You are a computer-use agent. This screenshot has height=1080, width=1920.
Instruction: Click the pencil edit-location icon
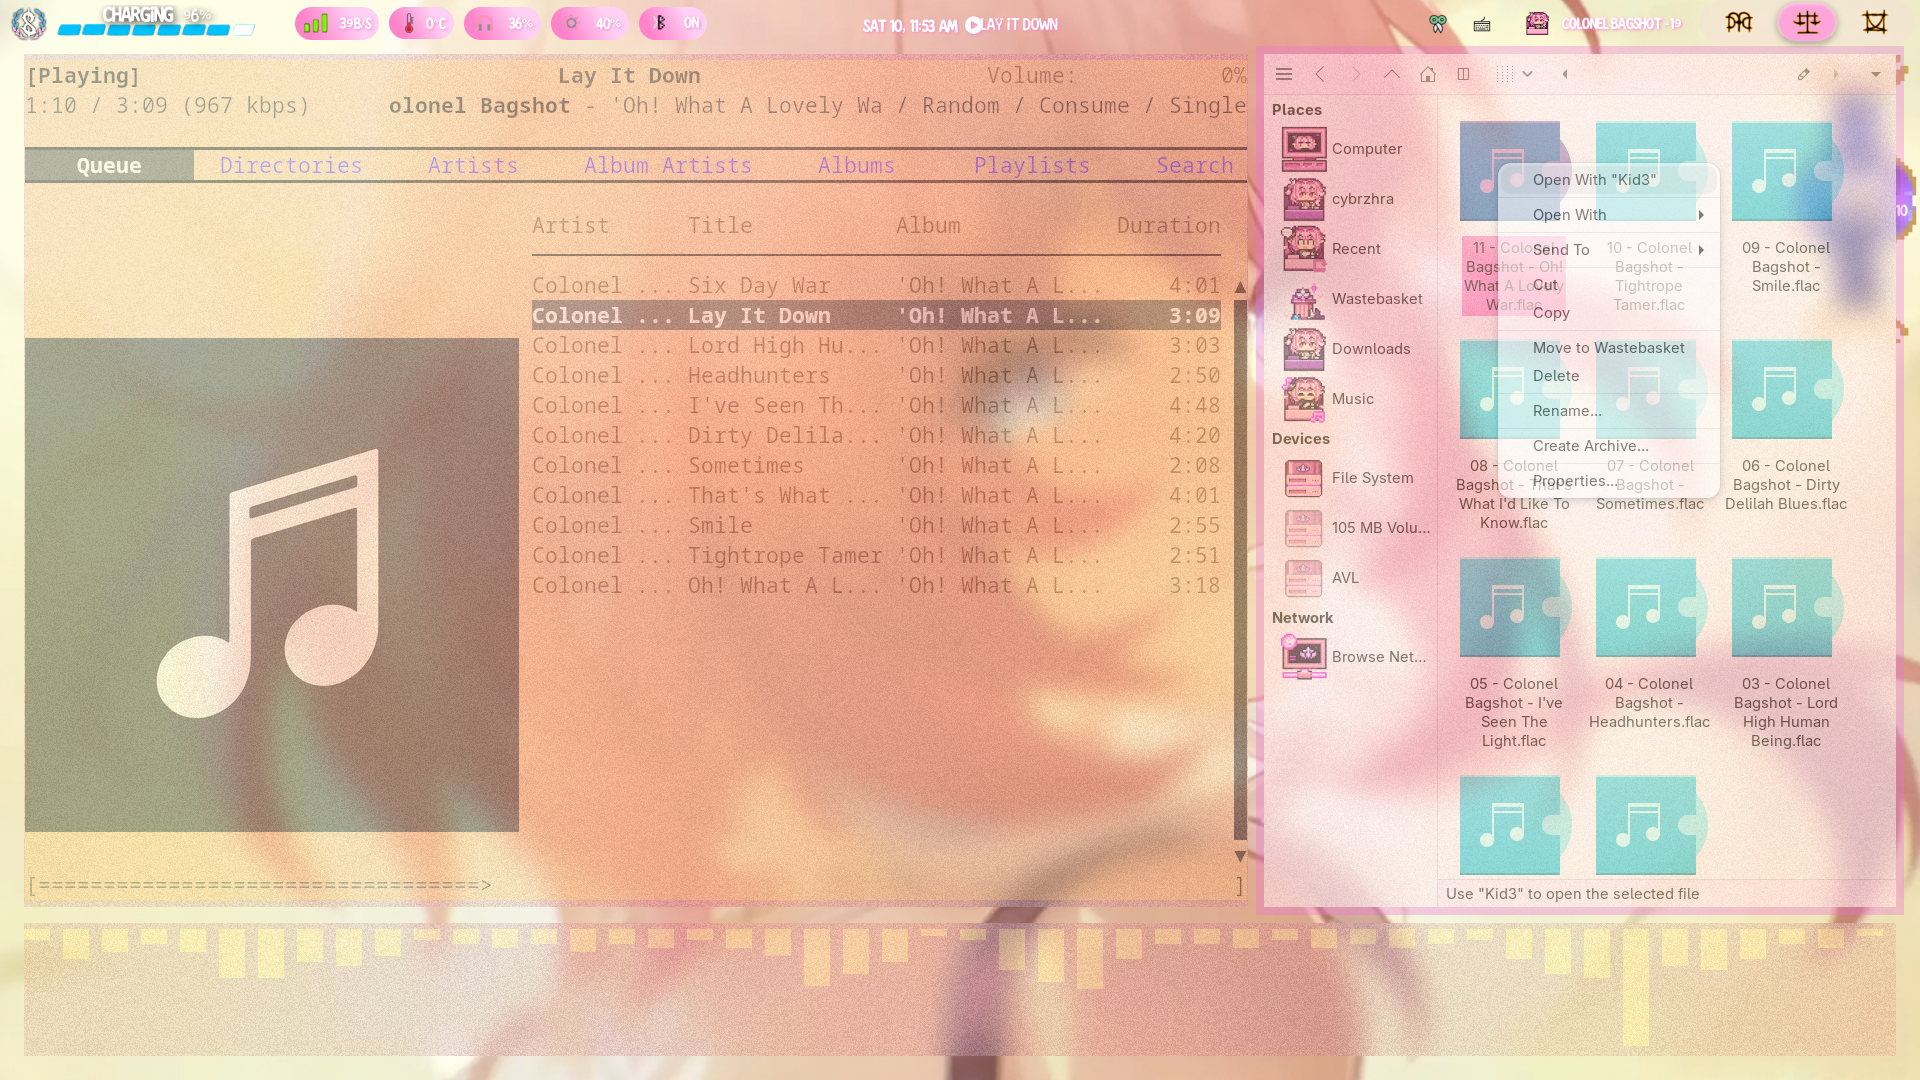[x=1803, y=74]
